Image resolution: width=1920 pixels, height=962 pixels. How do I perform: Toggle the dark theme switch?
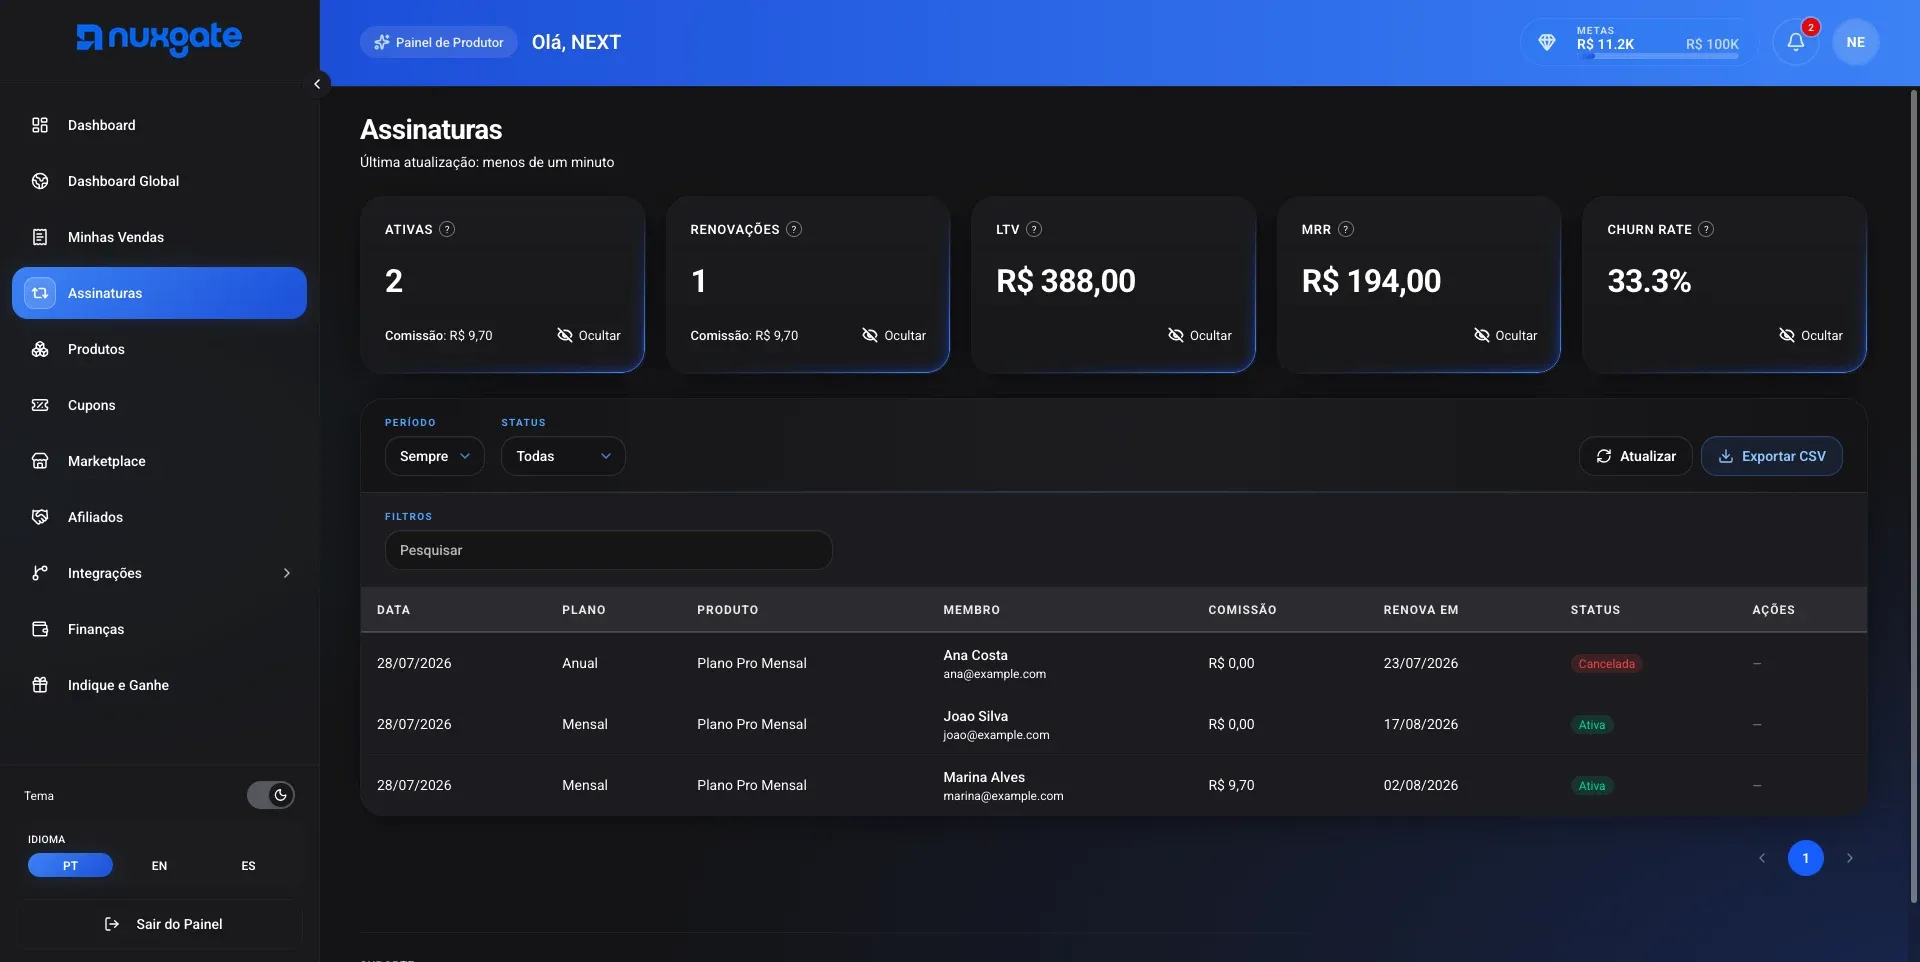coord(271,795)
